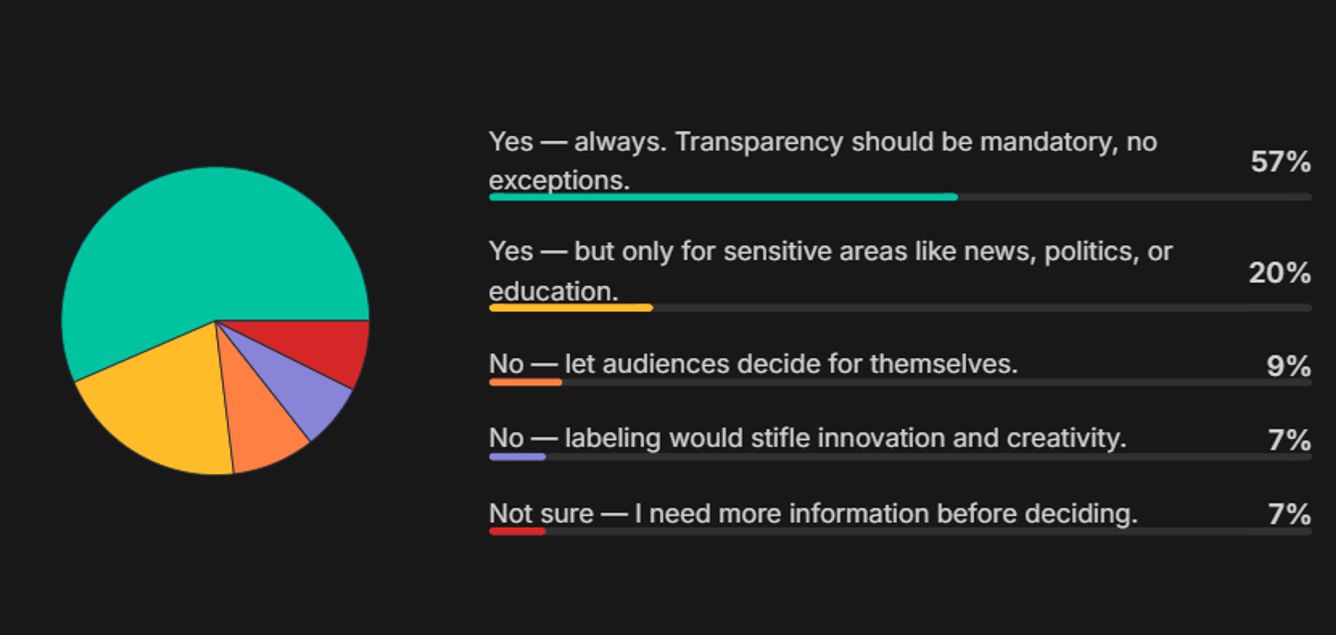Click the 7% next to the Not sure option
The height and width of the screenshot is (635, 1336).
1289,514
